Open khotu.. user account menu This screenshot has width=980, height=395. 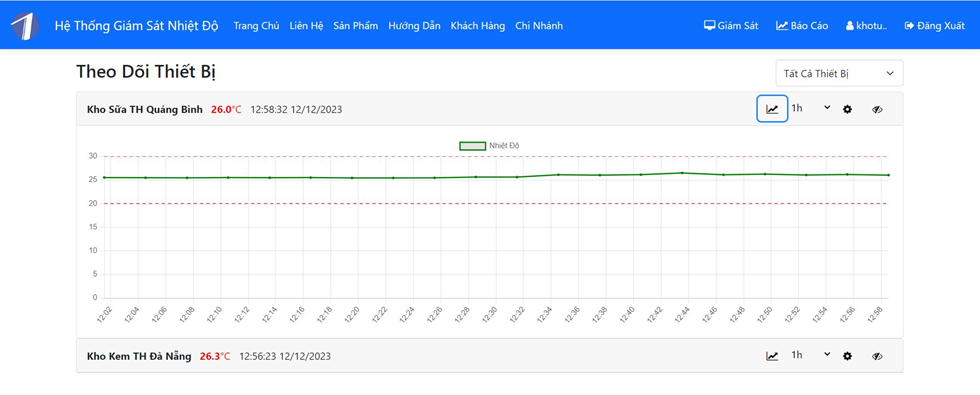coord(866,26)
